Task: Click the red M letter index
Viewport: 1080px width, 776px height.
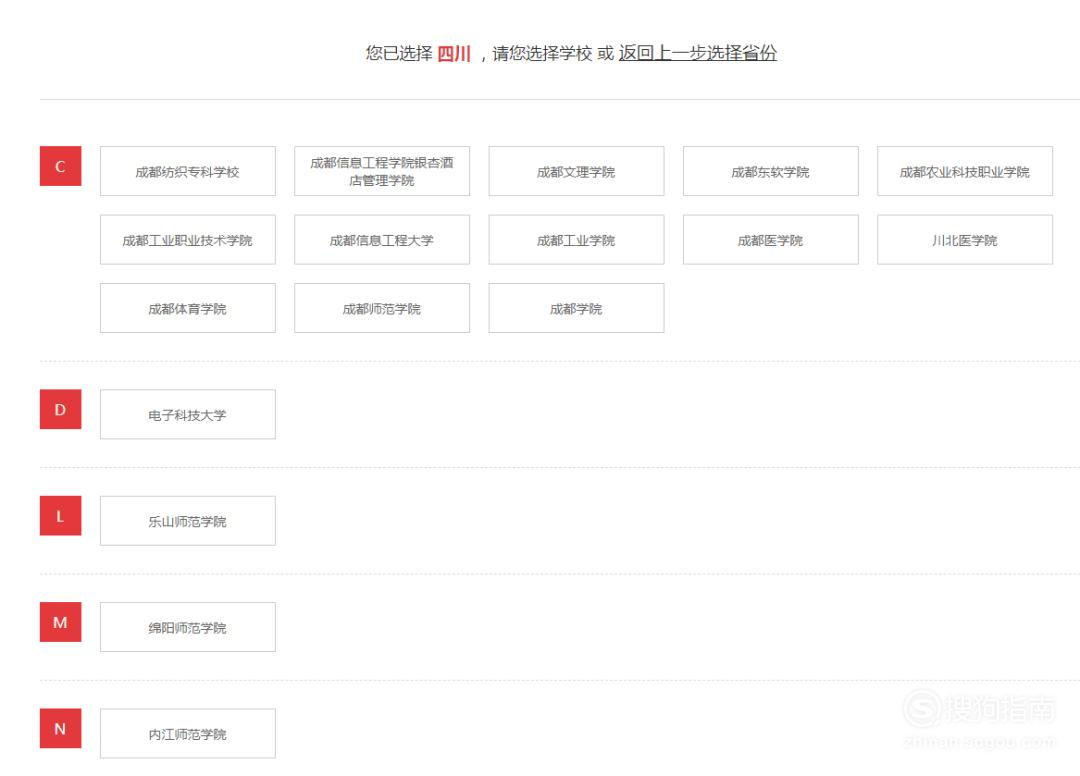Action: click(x=61, y=622)
